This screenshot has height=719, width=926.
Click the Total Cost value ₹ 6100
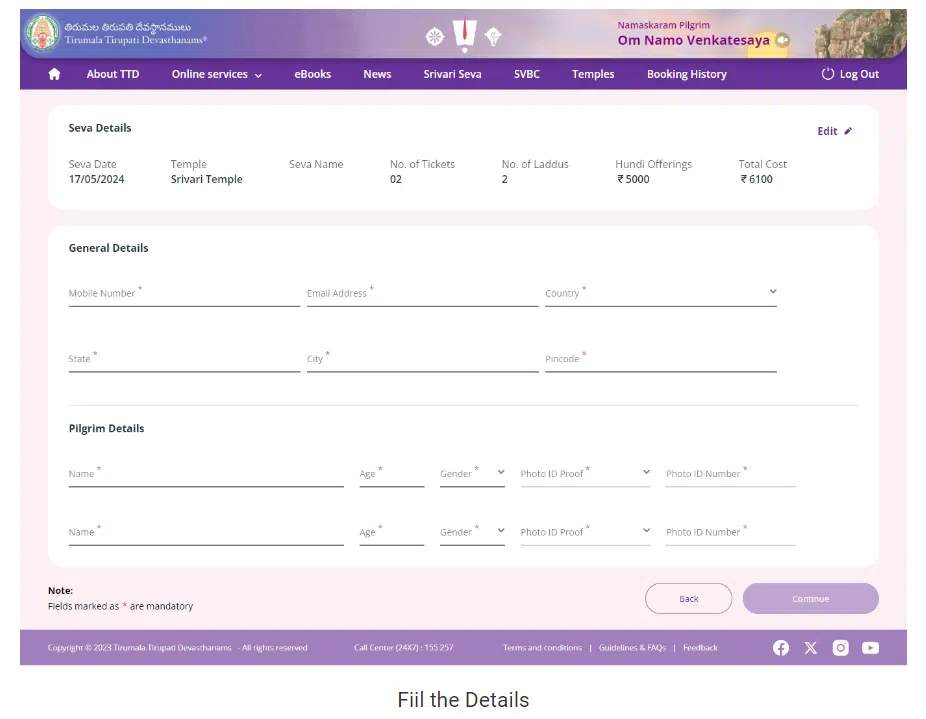(757, 179)
